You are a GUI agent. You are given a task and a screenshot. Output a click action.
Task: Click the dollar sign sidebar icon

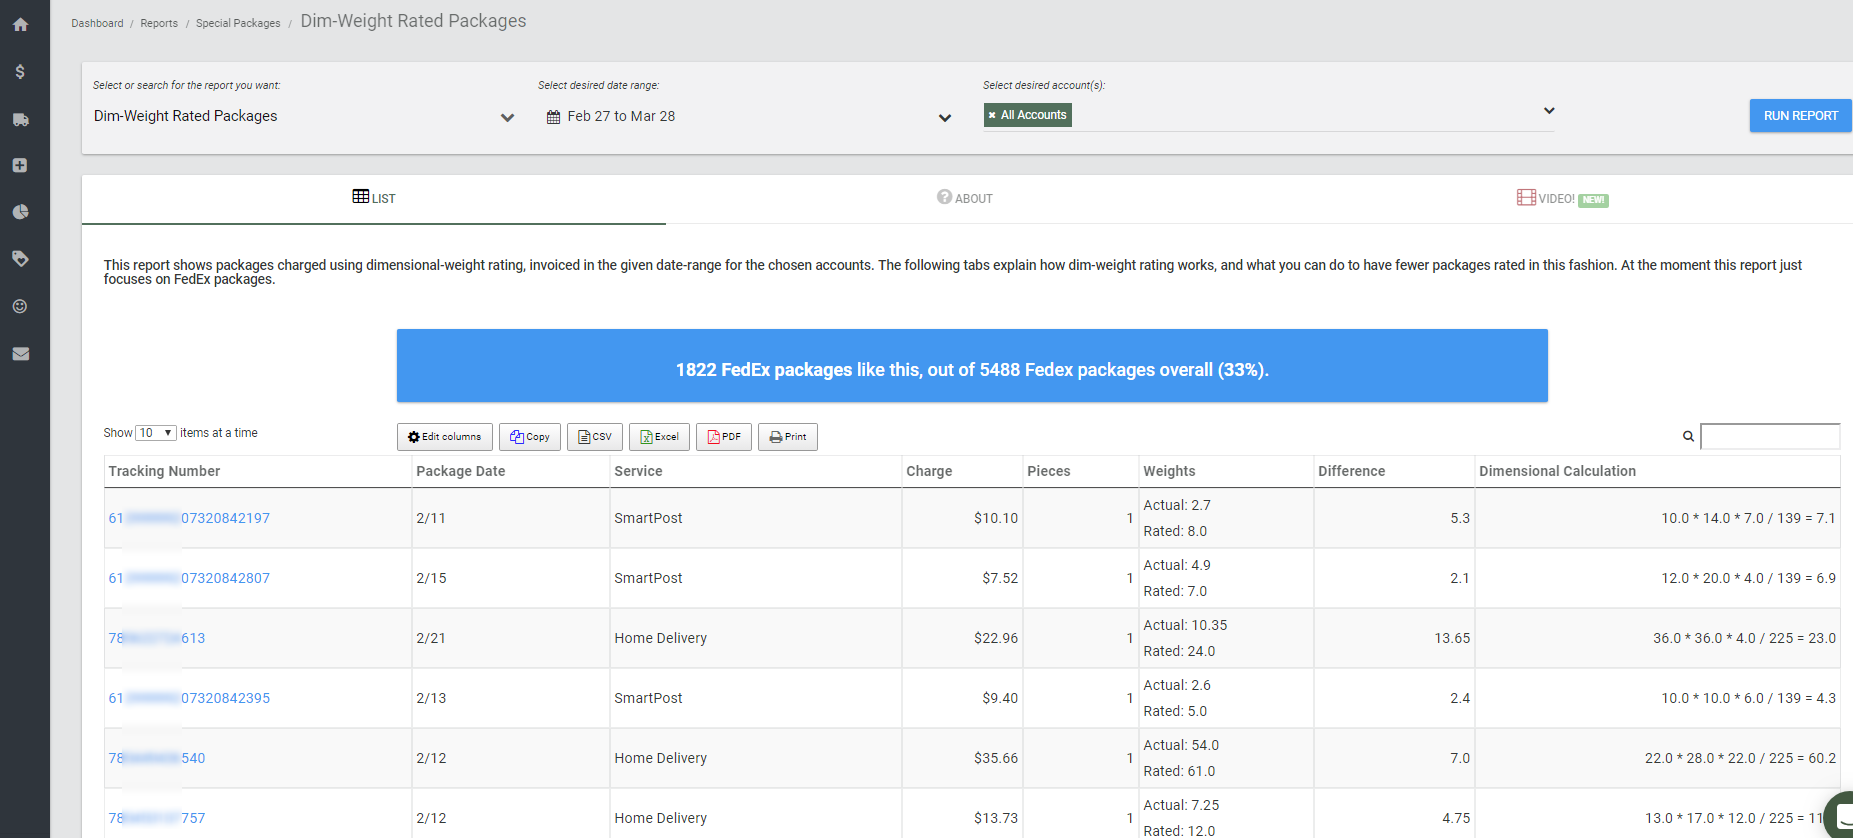(20, 72)
